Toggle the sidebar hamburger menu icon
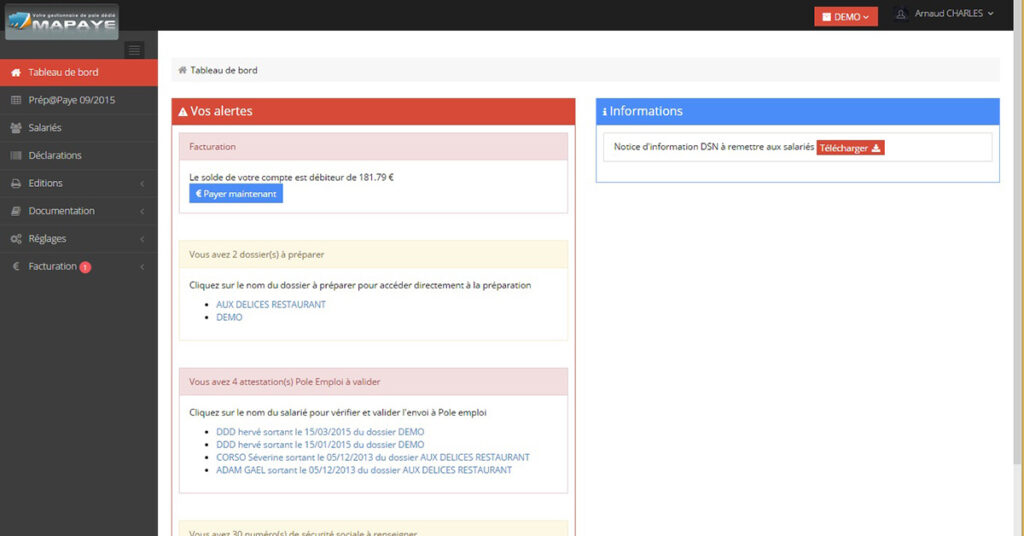Viewport: 1024px width, 536px height. tap(135, 50)
